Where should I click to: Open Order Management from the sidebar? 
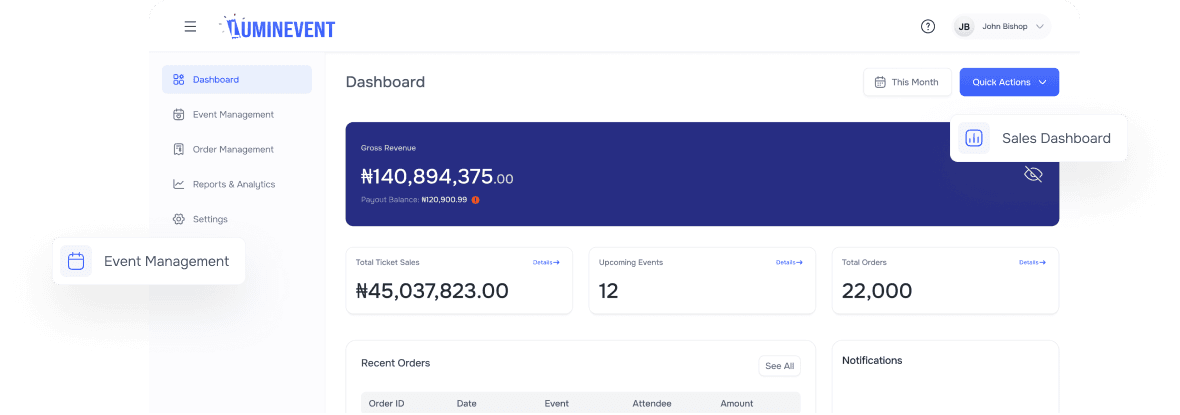pyautogui.click(x=232, y=149)
